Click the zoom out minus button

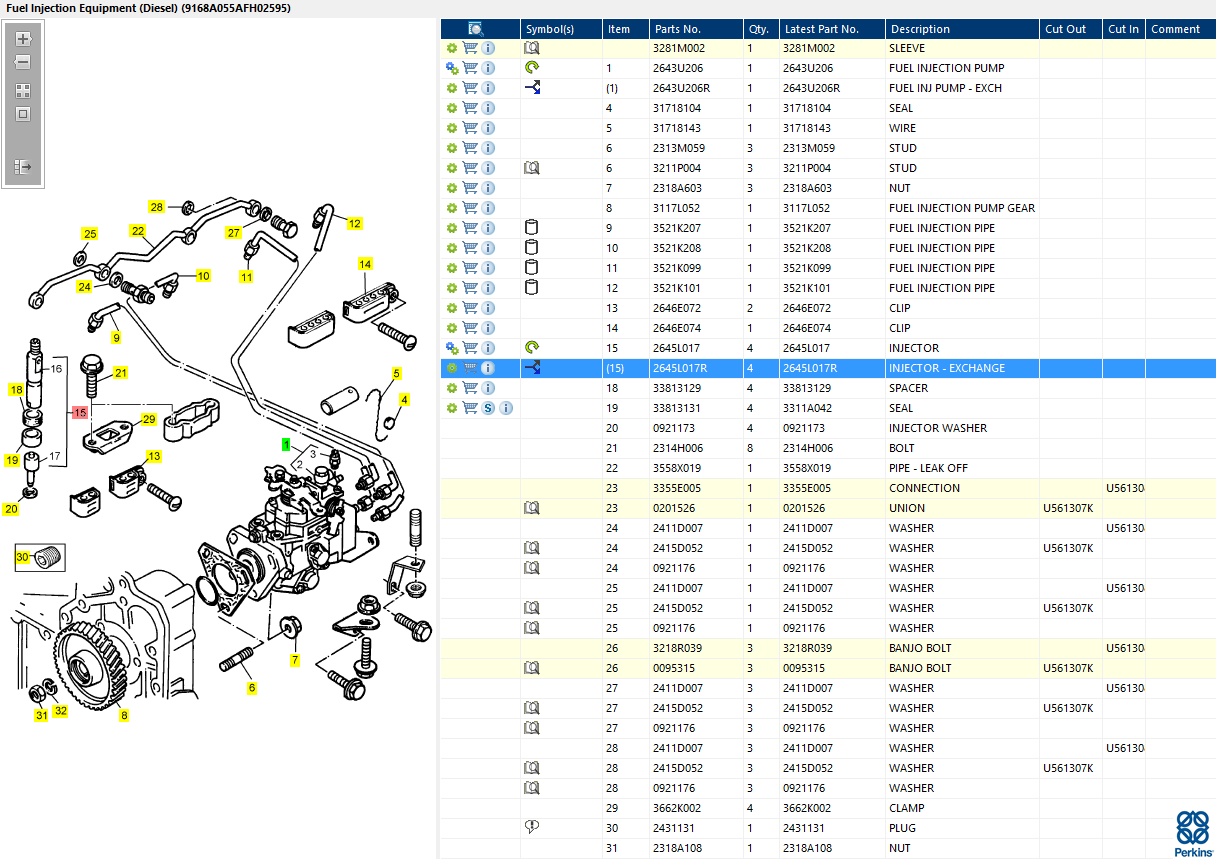click(23, 62)
